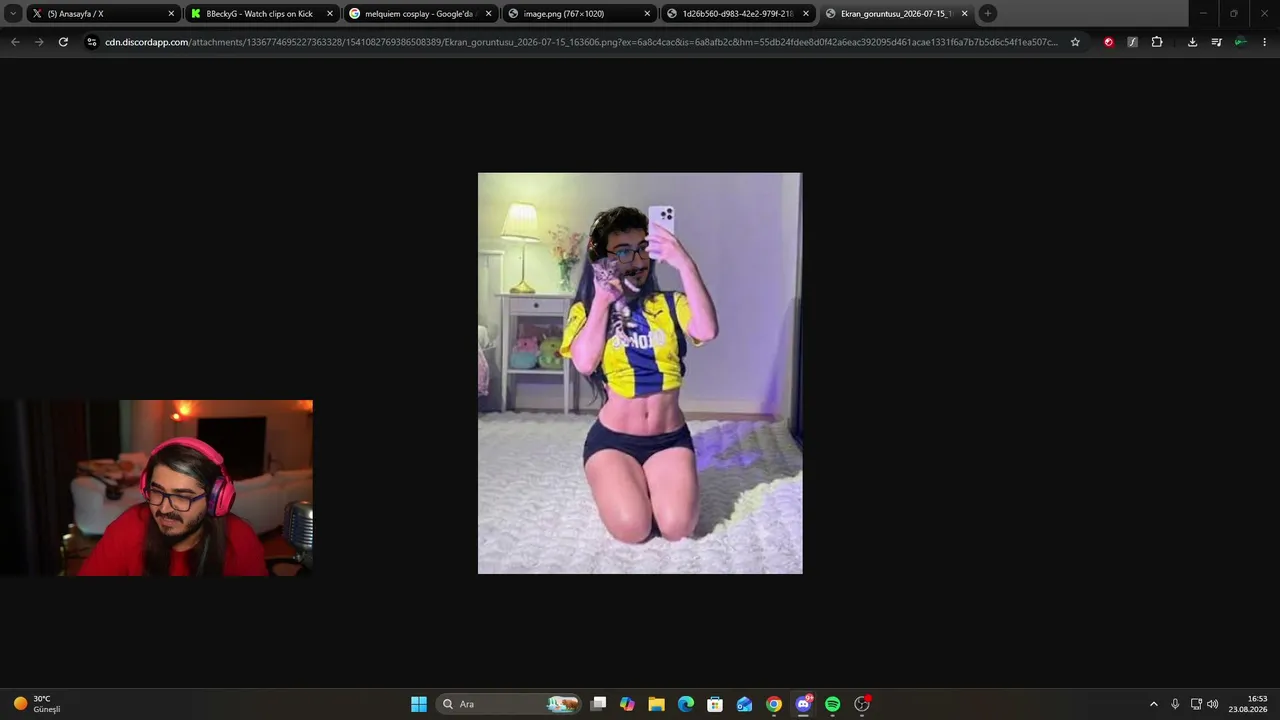The image size is (1280, 720).
Task: Switch to the Anasayfa / X tab
Action: click(103, 14)
